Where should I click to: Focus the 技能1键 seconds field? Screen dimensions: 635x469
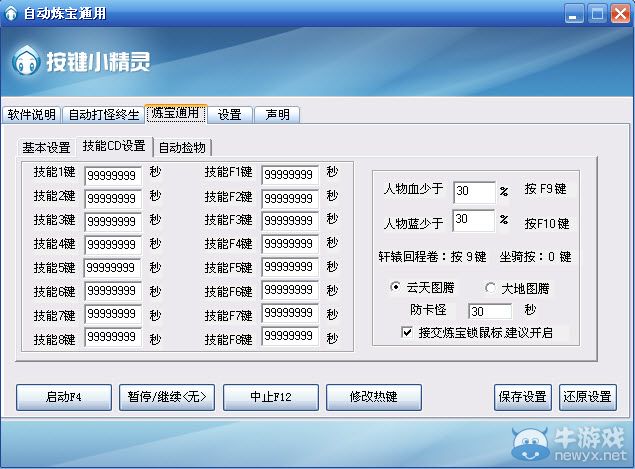coord(113,176)
